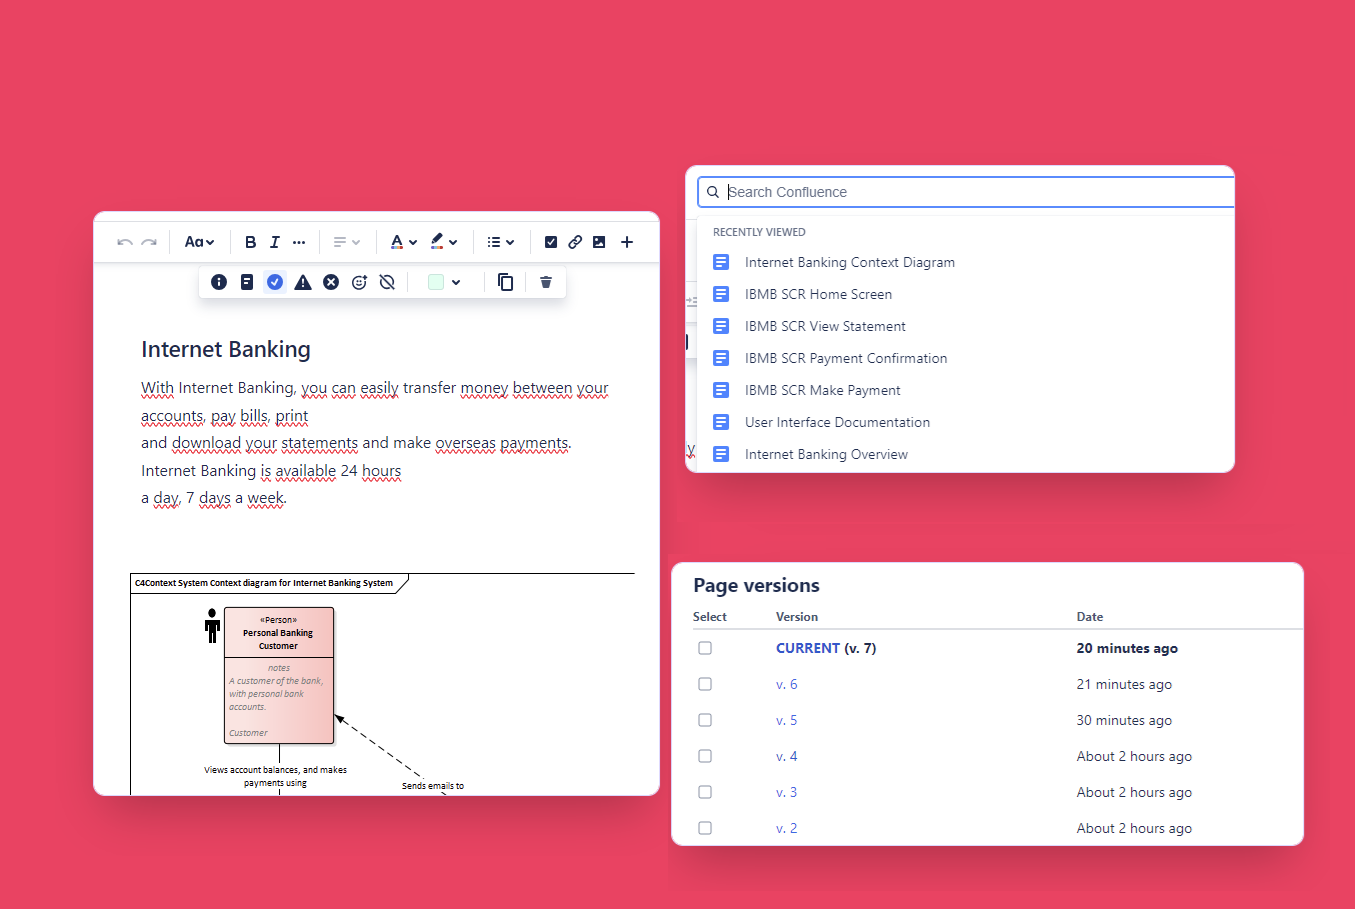Add an emoji to the panel
Image resolution: width=1355 pixels, height=909 pixels.
[x=359, y=282]
